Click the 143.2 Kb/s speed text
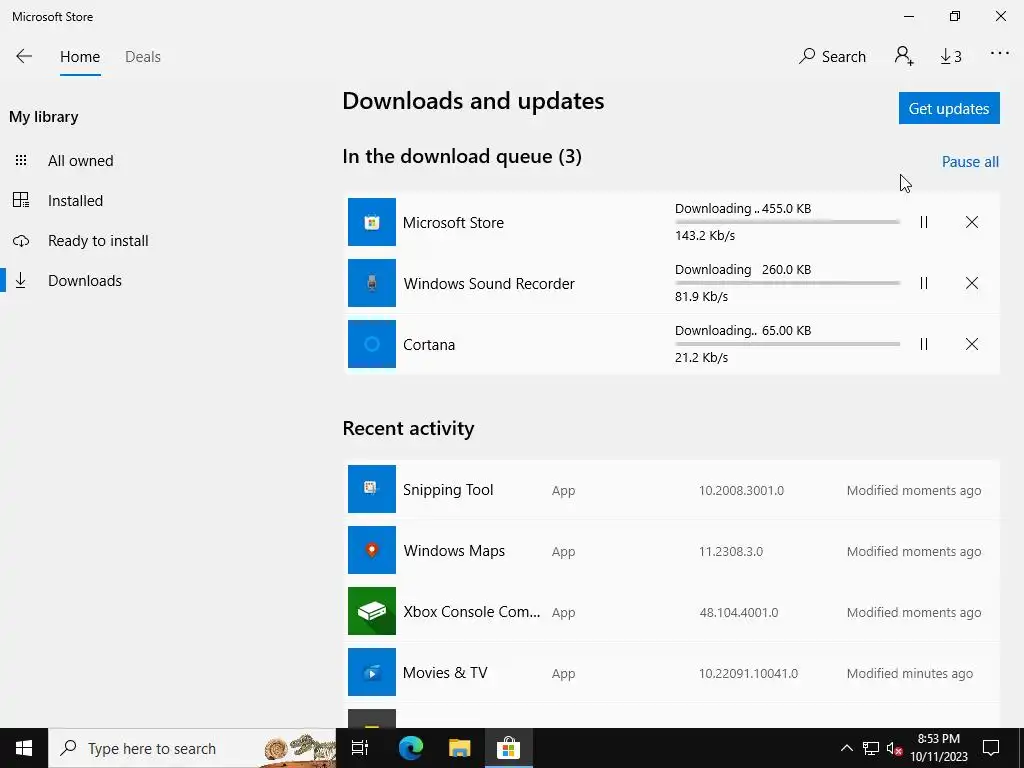Screen dimensions: 1024x768 click(x=705, y=236)
